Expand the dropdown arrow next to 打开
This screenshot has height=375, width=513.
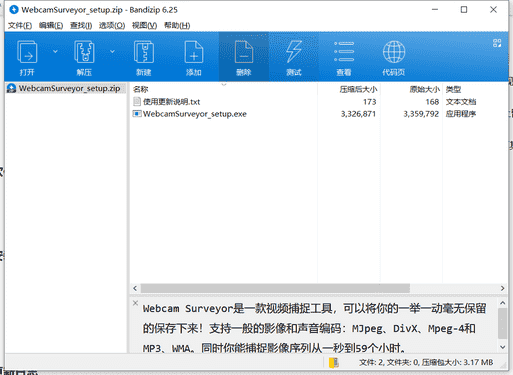coord(55,52)
